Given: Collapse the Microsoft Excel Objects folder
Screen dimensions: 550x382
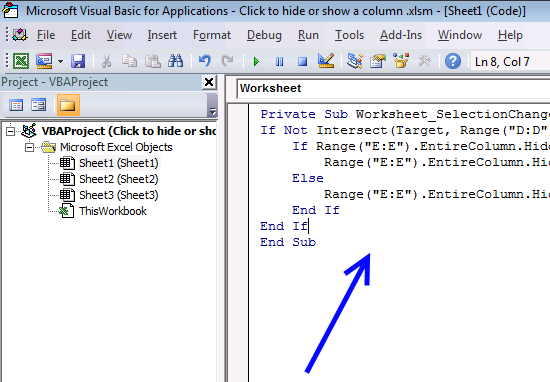Looking at the screenshot, I should click(29, 147).
